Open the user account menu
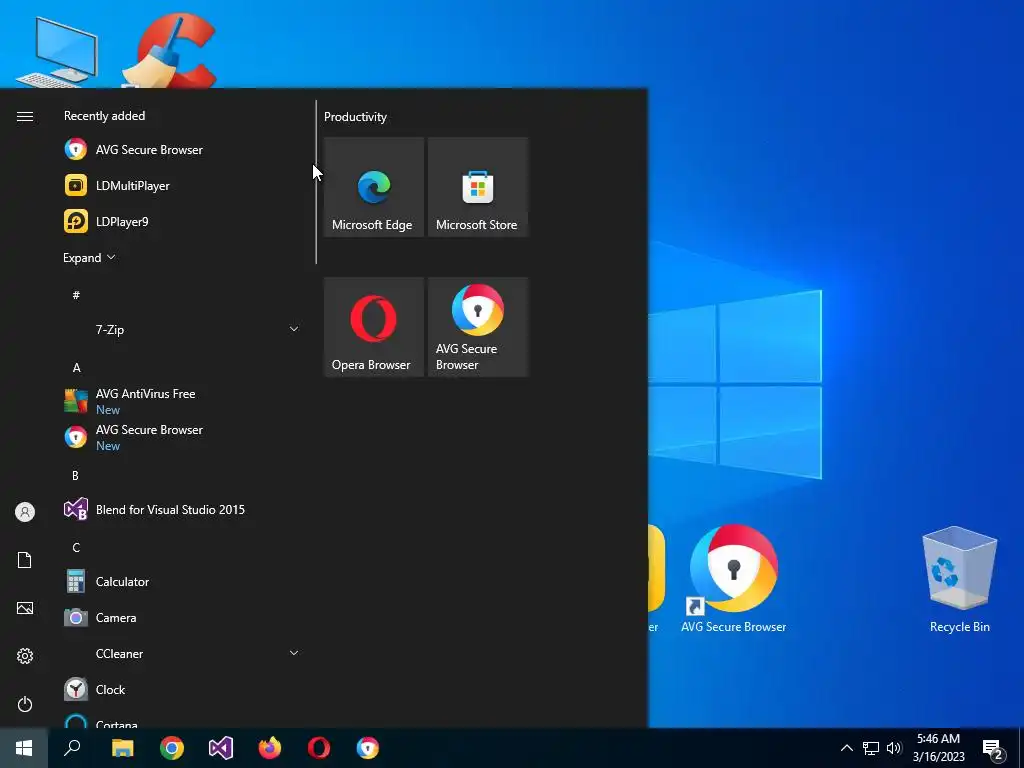The image size is (1024, 768). [25, 512]
